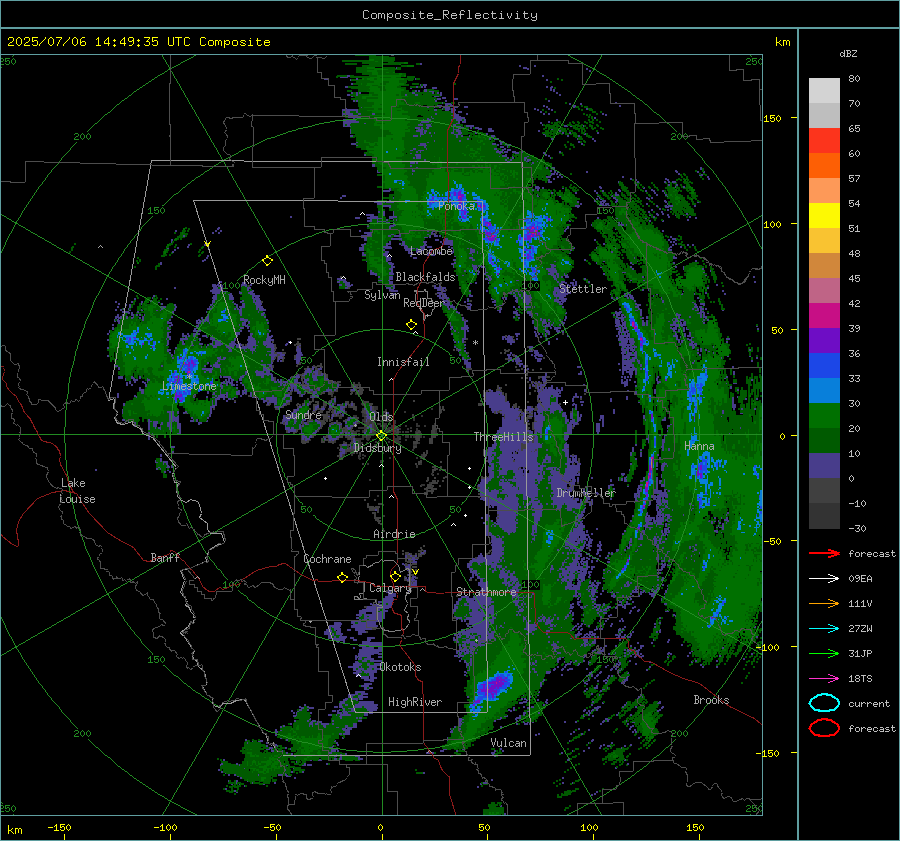
Task: Click the Blackfalds city label
Action: pyautogui.click(x=425, y=277)
